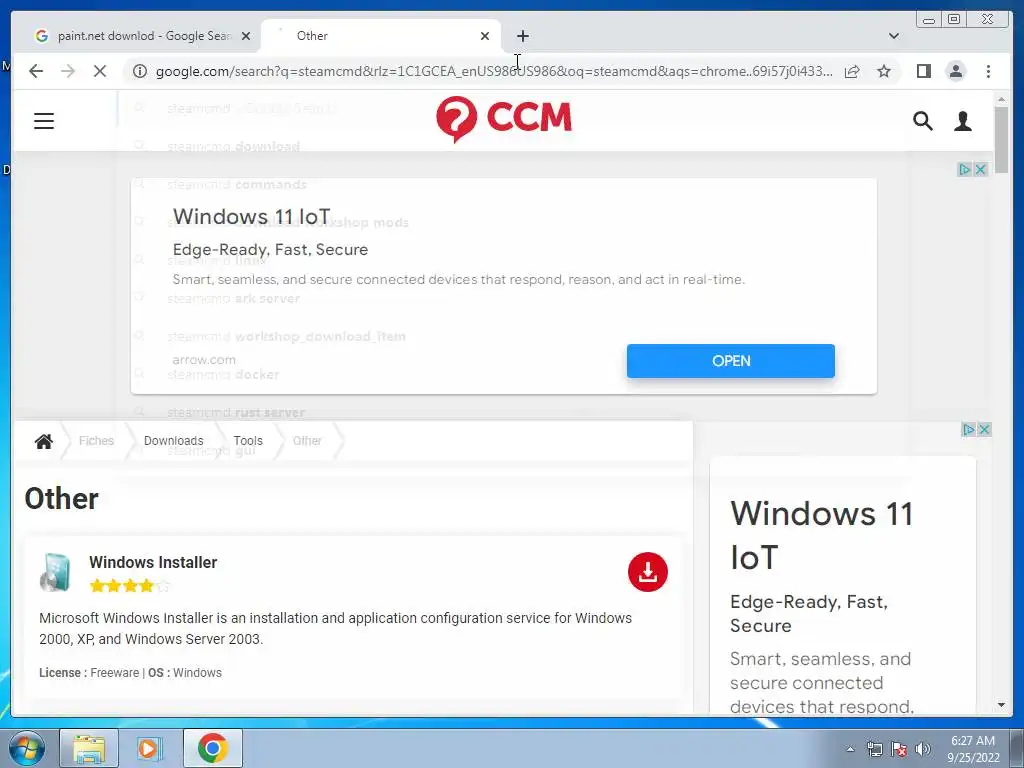
Task: Open the Downloads breadcrumb
Action: (x=174, y=441)
